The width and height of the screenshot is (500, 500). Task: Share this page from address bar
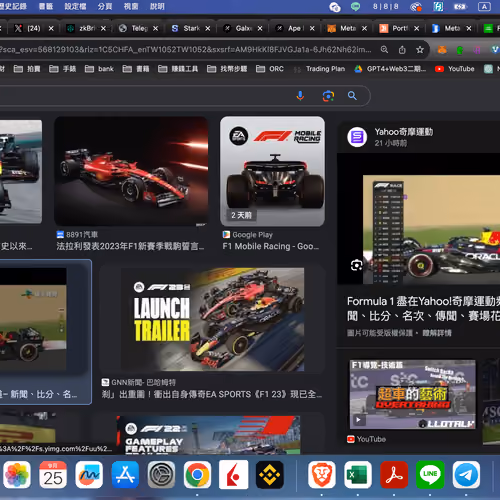(402, 50)
